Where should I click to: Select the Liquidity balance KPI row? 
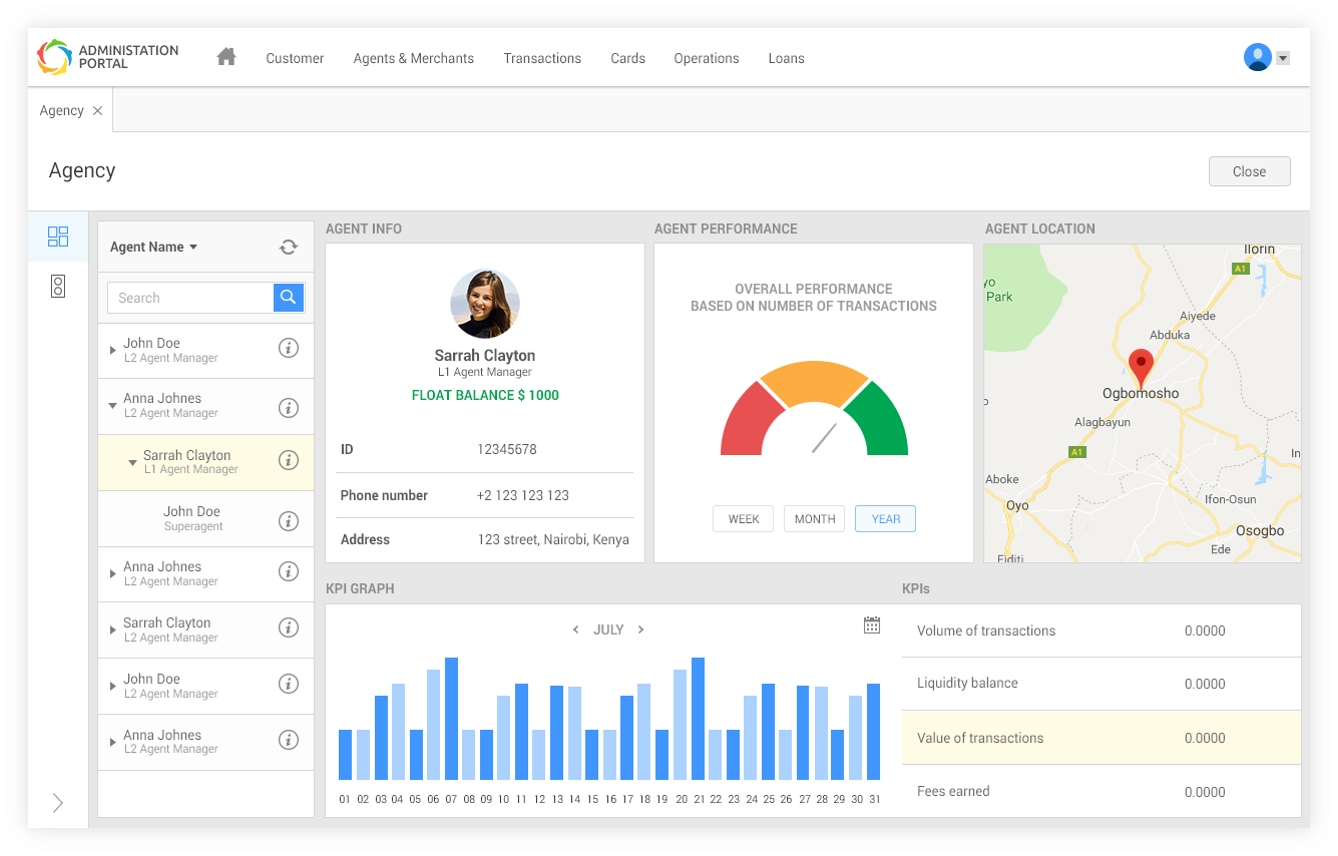tap(1101, 684)
